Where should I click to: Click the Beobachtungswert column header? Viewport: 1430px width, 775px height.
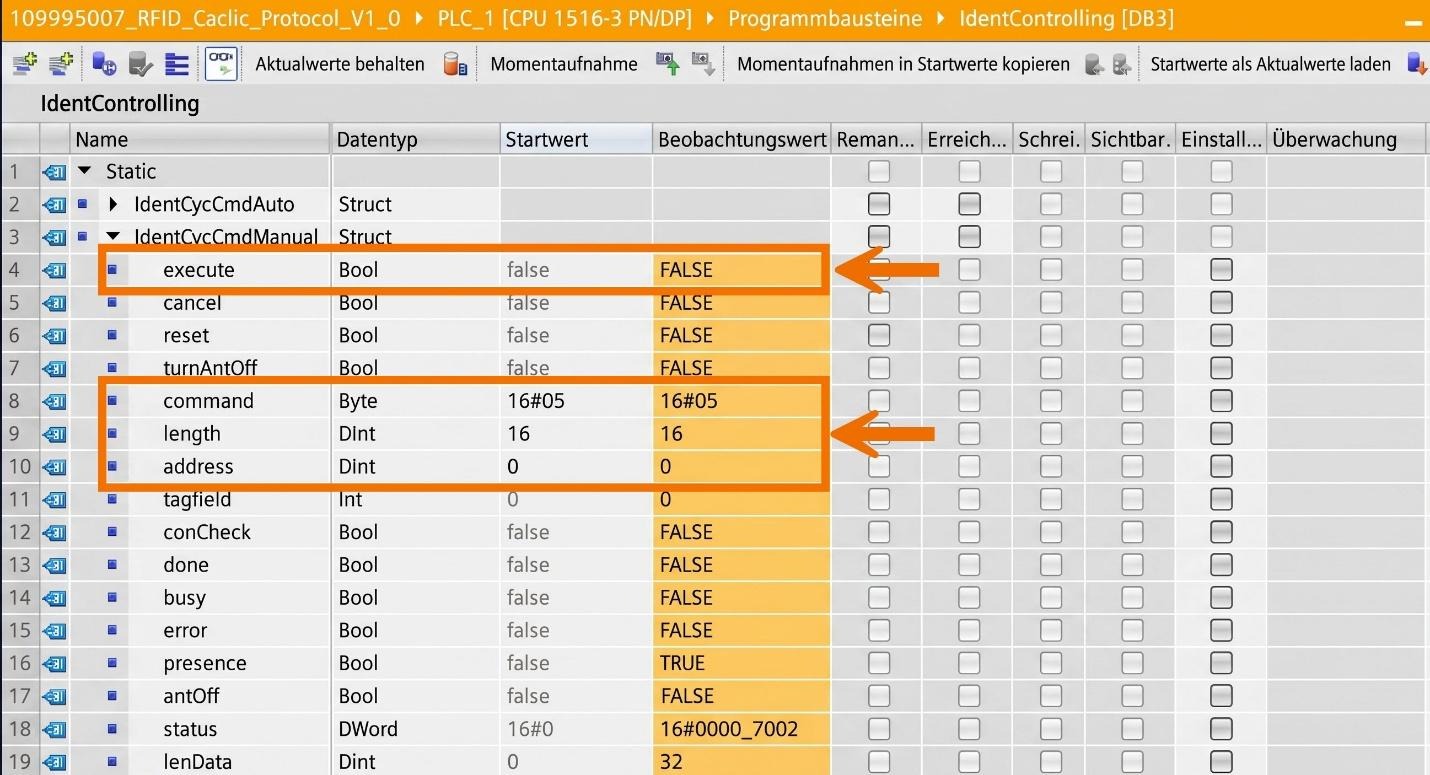coord(742,140)
